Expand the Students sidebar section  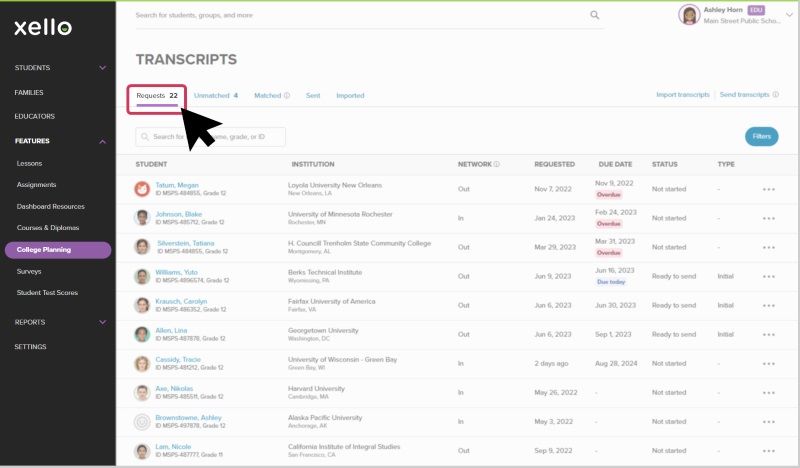(x=102, y=68)
